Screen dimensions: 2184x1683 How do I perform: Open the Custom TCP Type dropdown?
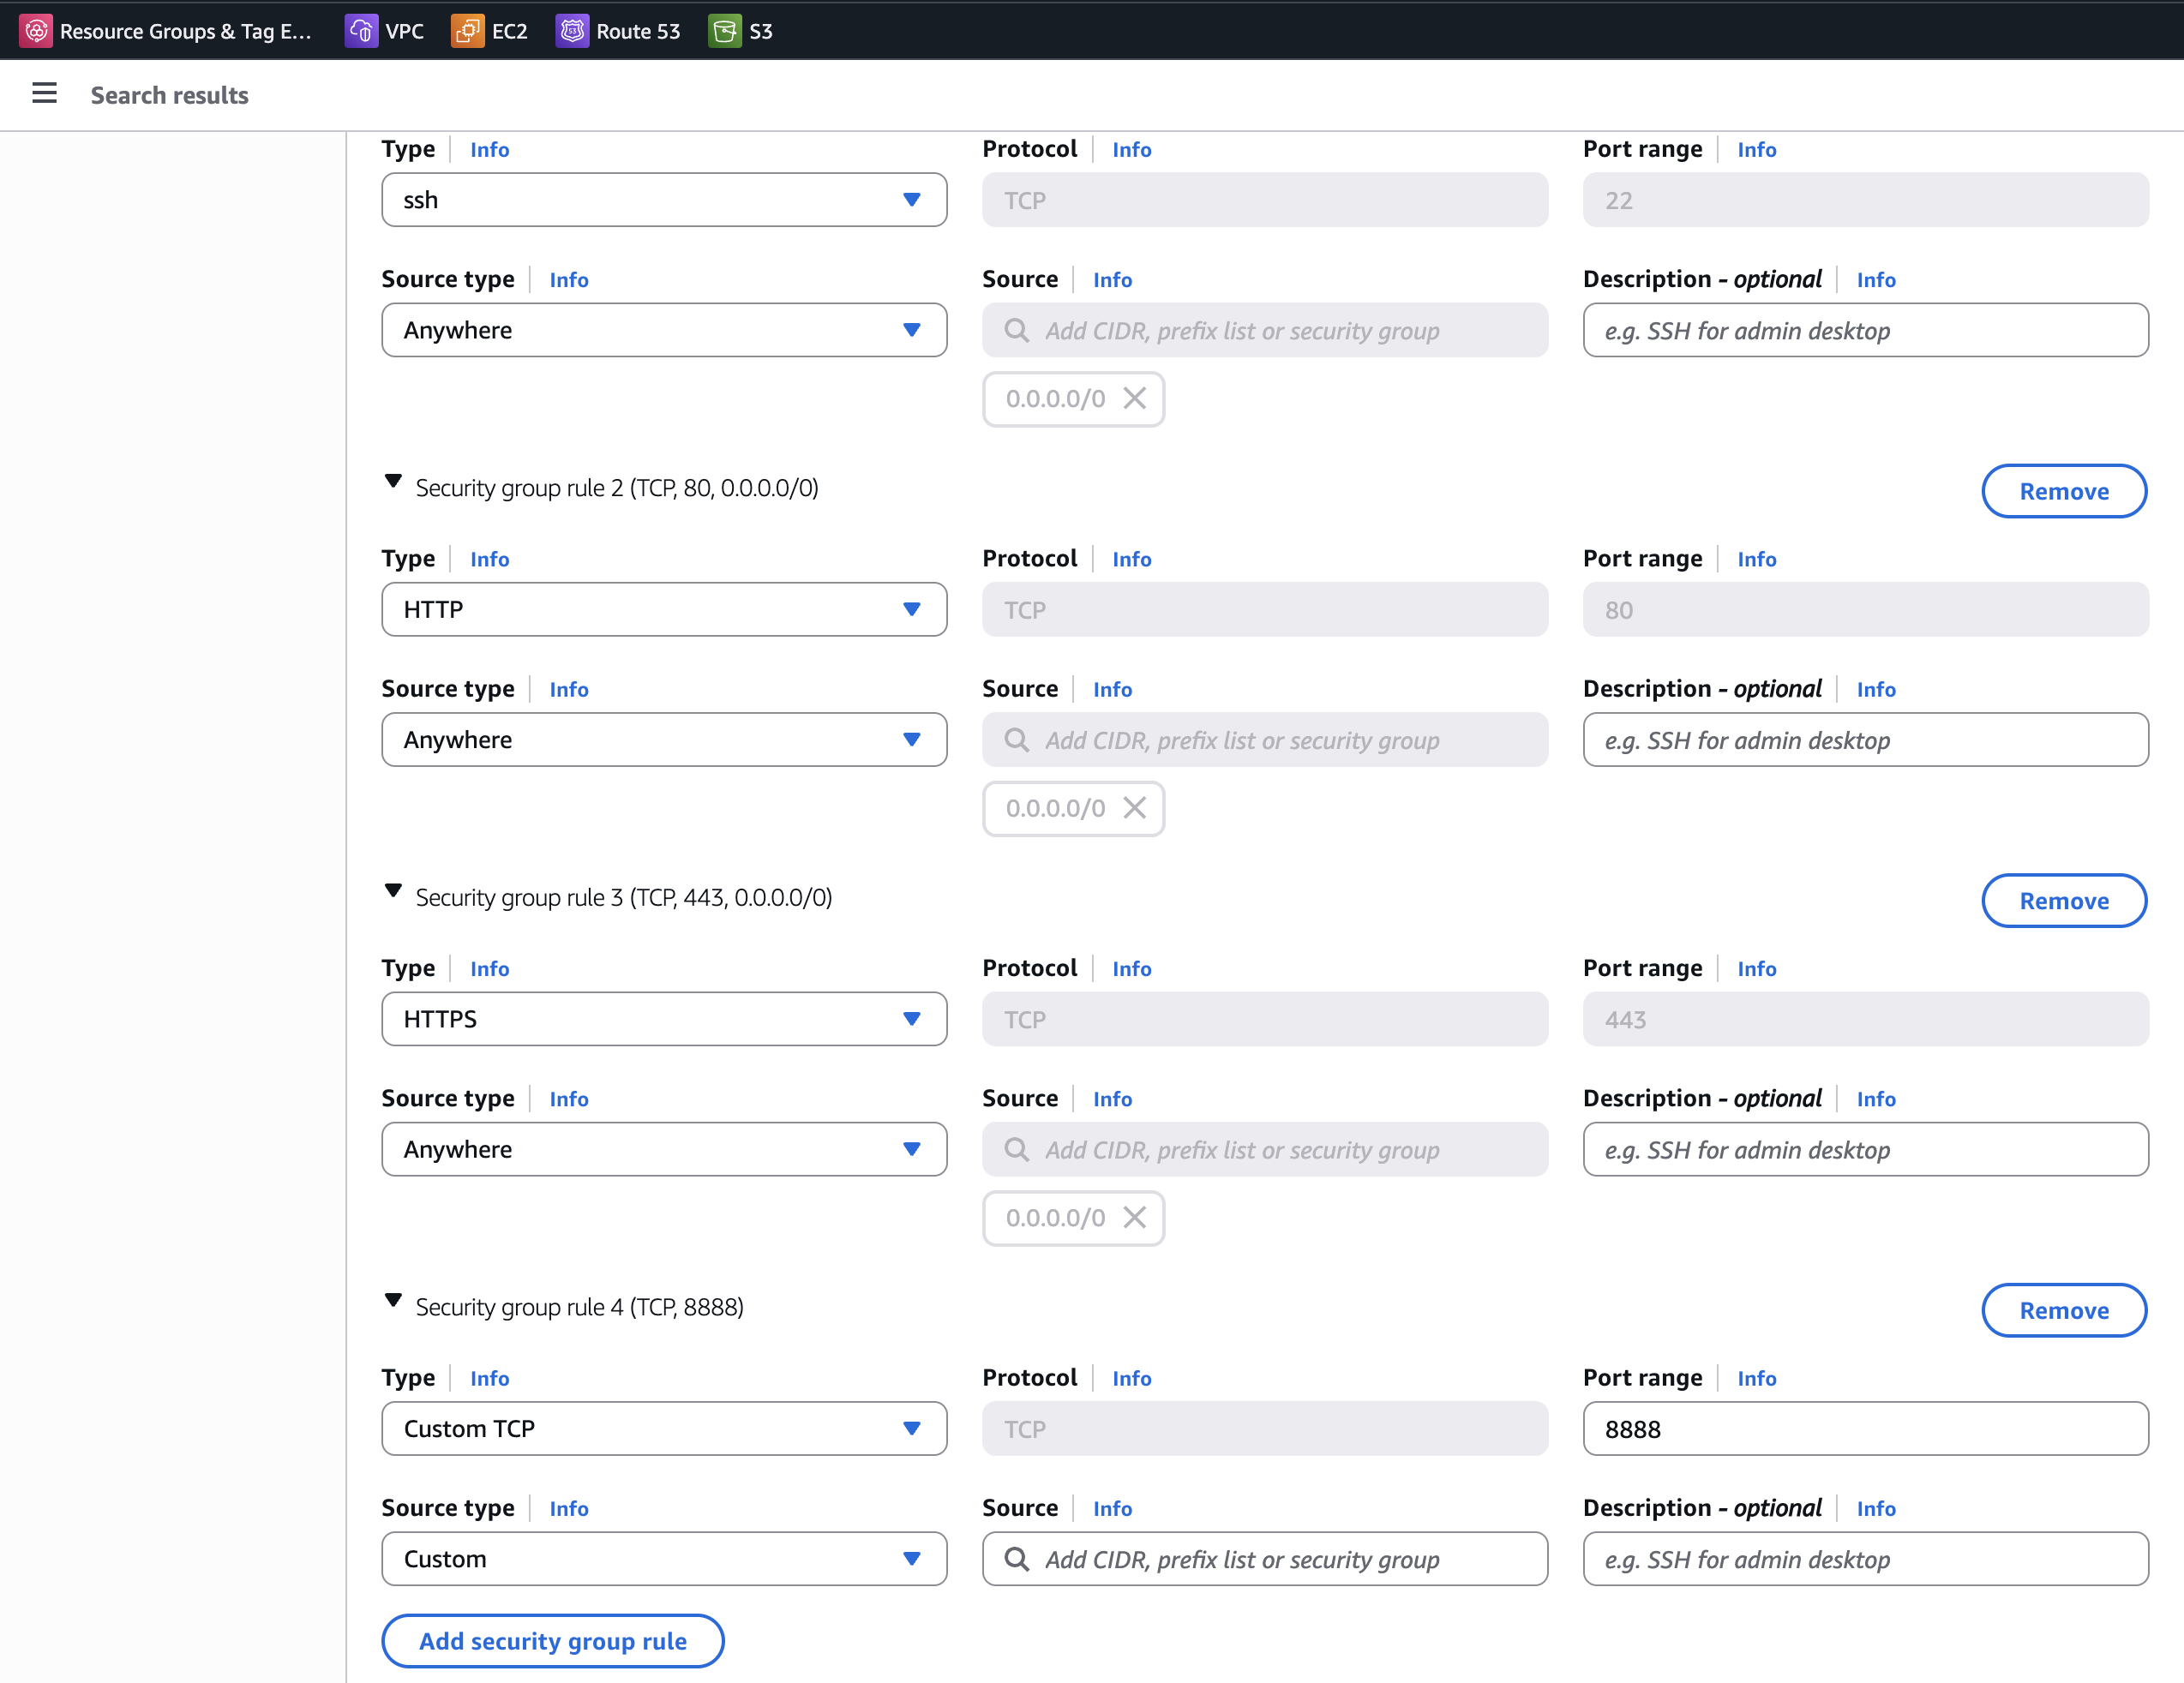[664, 1429]
